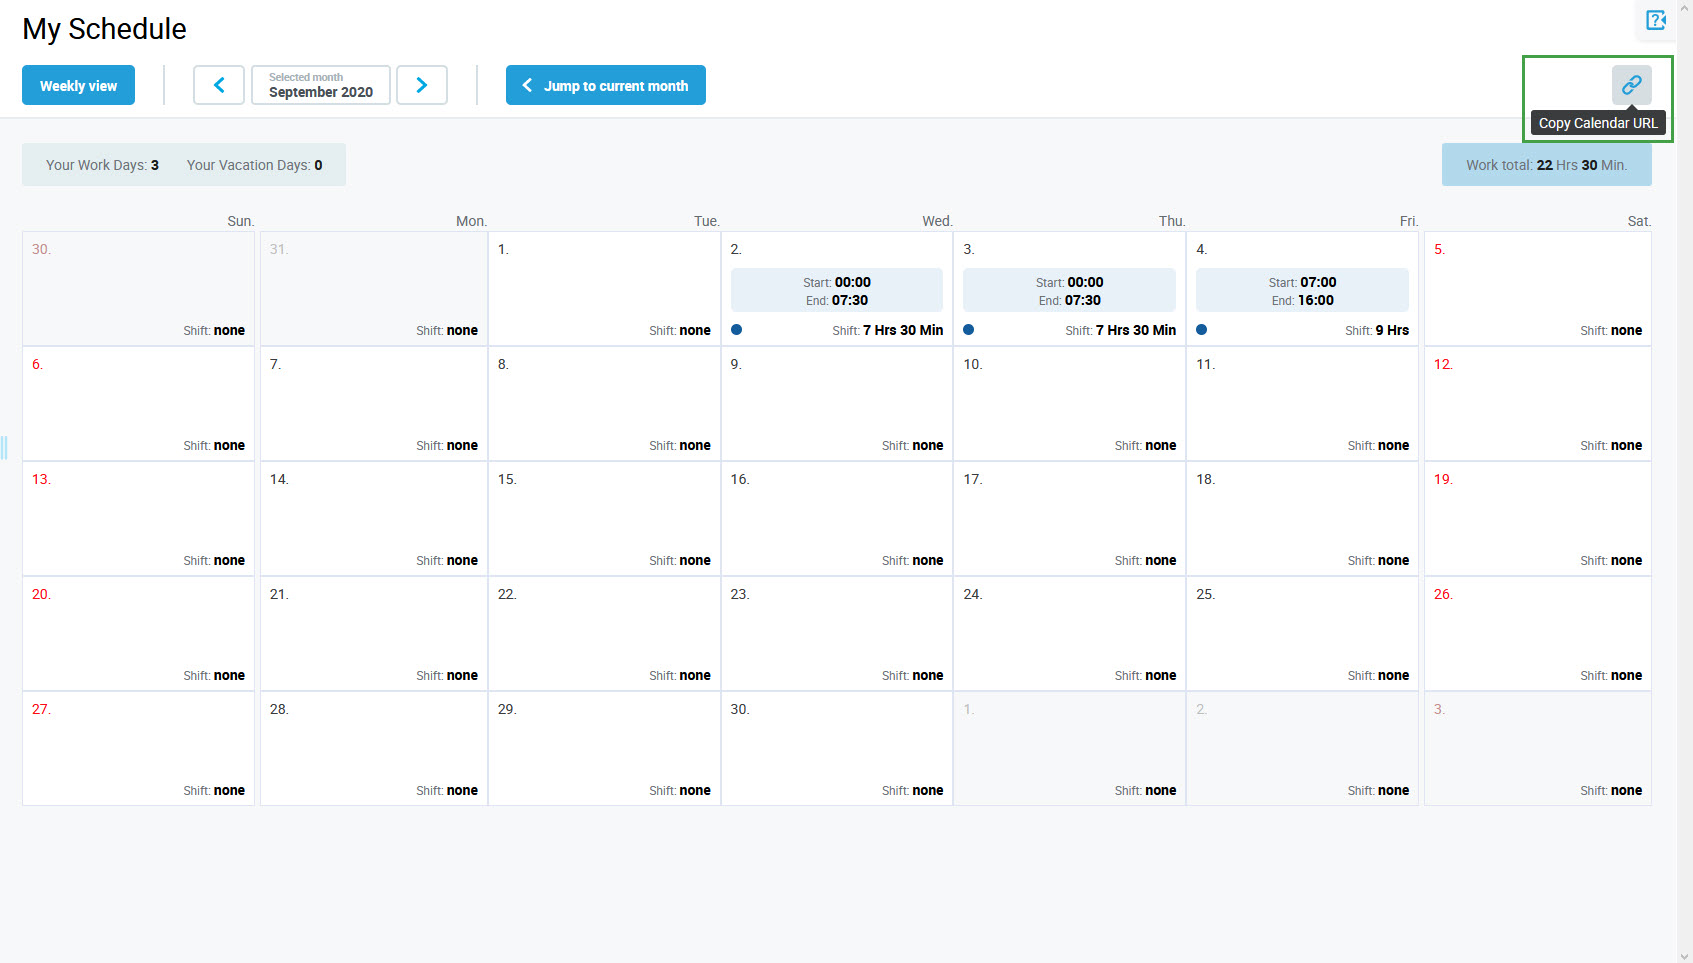The height and width of the screenshot is (963, 1693).
Task: Click the Copy Calendar URL link icon
Action: point(1631,85)
